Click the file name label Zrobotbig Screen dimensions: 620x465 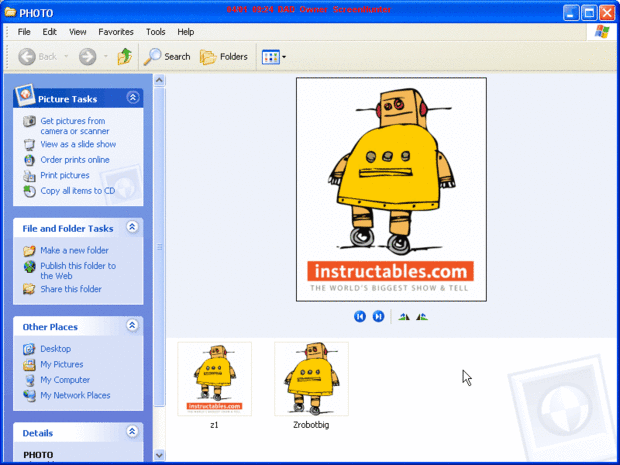click(311, 425)
